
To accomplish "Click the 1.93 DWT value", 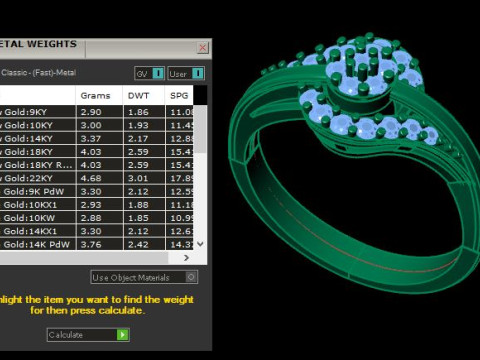I will (x=138, y=125).
